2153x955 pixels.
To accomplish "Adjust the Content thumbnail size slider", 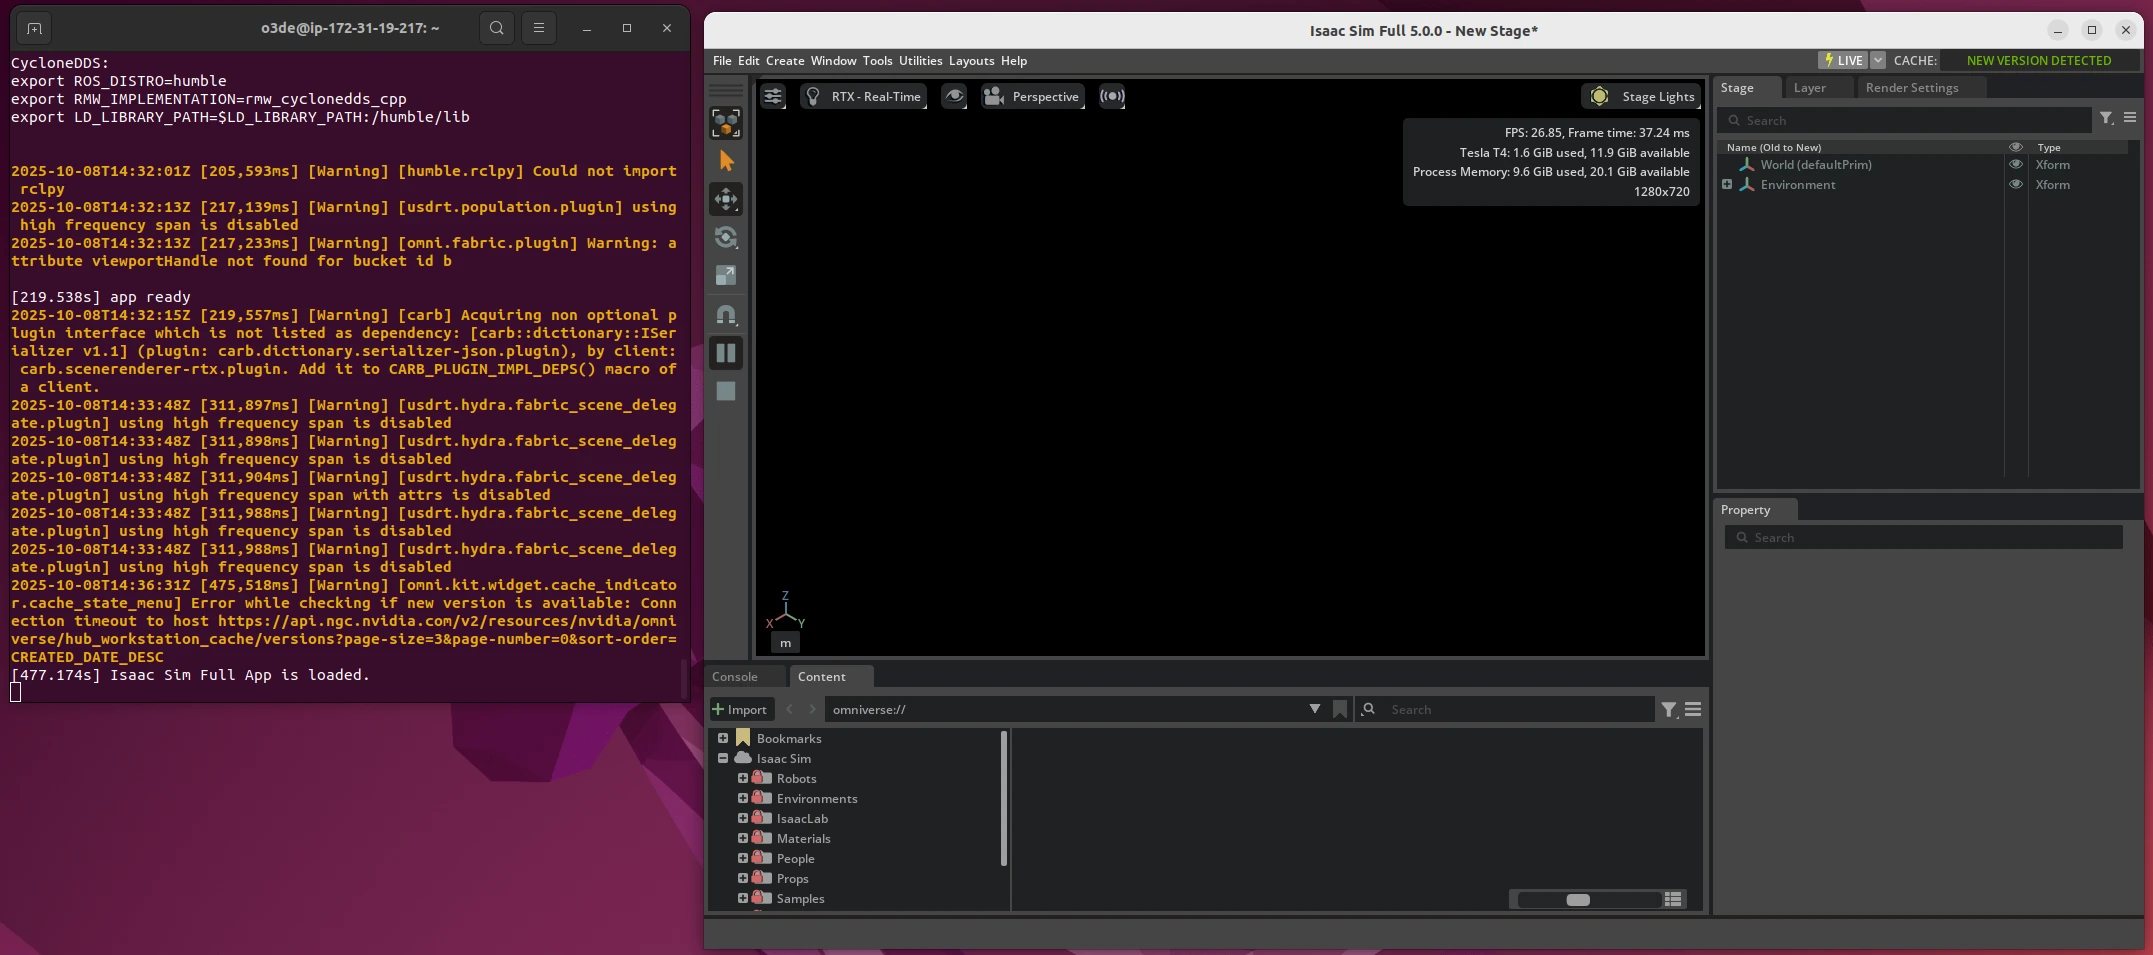I will click(1578, 900).
